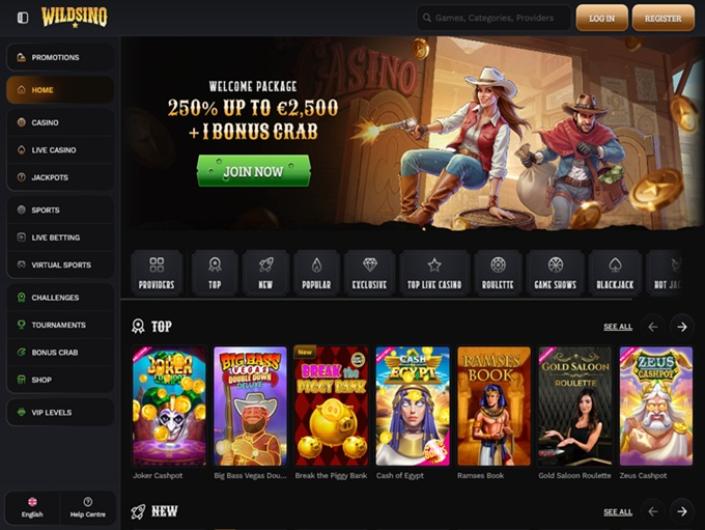Show next games in Top section

point(682,327)
